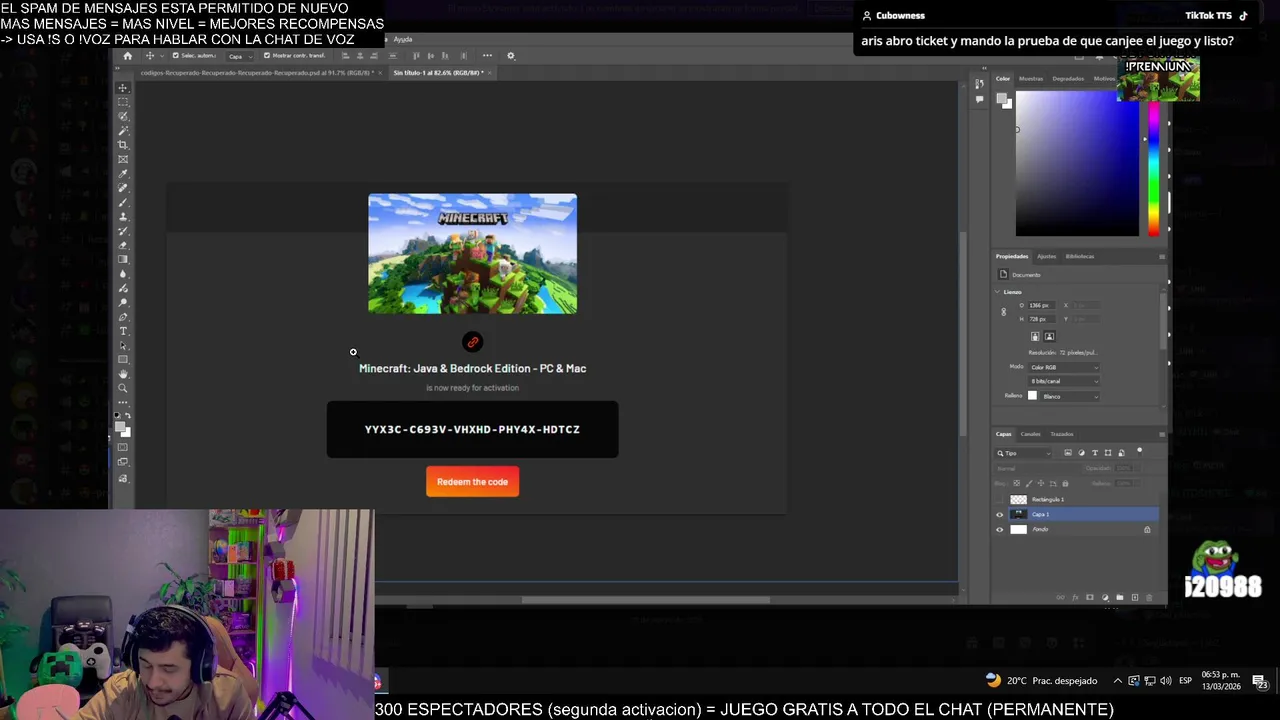The height and width of the screenshot is (720, 1280).
Task: Toggle Quick Mask mode icon
Action: click(123, 445)
